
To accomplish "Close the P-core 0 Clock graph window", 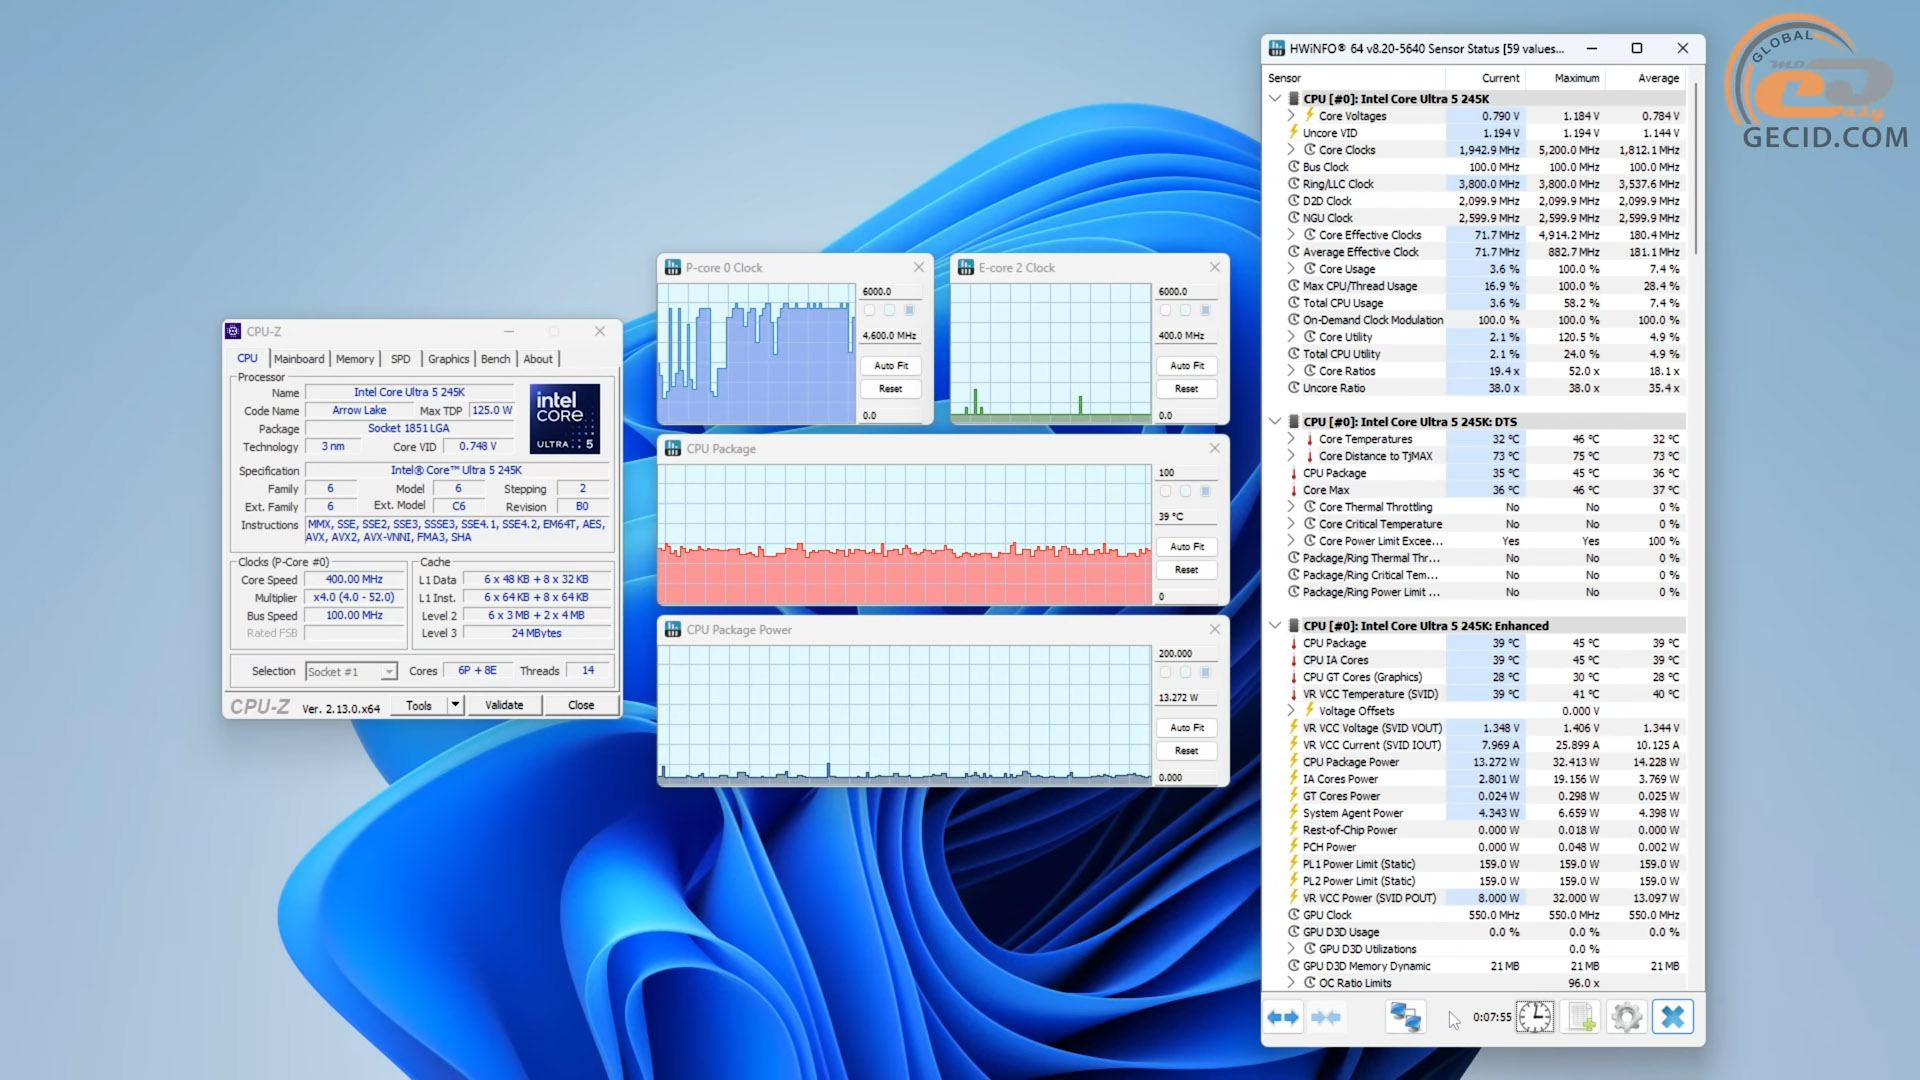I will pos(918,267).
